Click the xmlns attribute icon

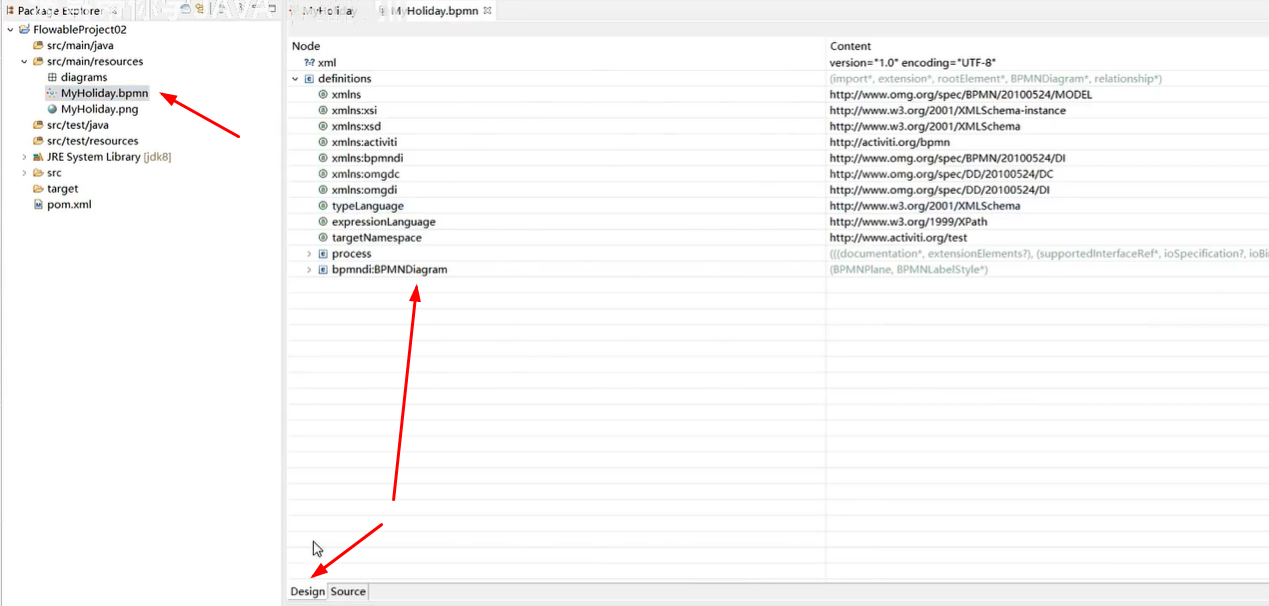coord(323,95)
